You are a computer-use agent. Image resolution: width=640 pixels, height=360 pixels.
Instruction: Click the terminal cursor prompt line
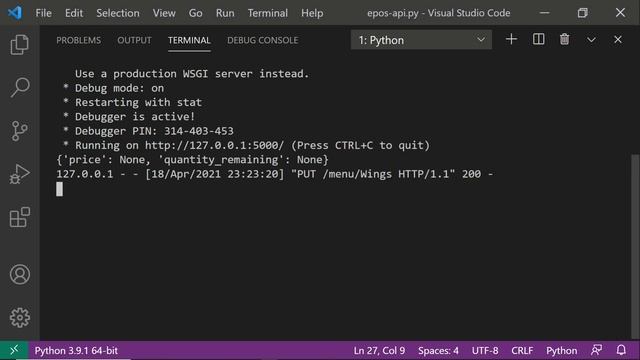point(60,189)
